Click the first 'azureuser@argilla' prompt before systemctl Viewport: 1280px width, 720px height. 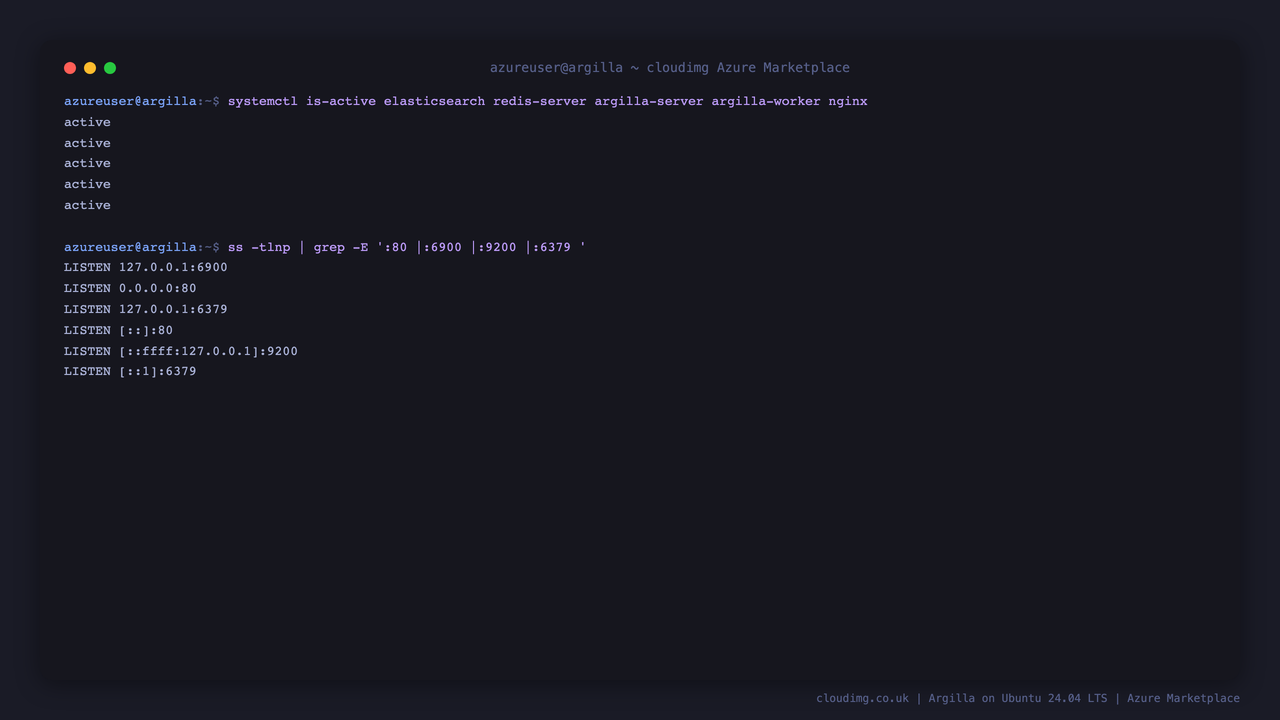click(130, 102)
